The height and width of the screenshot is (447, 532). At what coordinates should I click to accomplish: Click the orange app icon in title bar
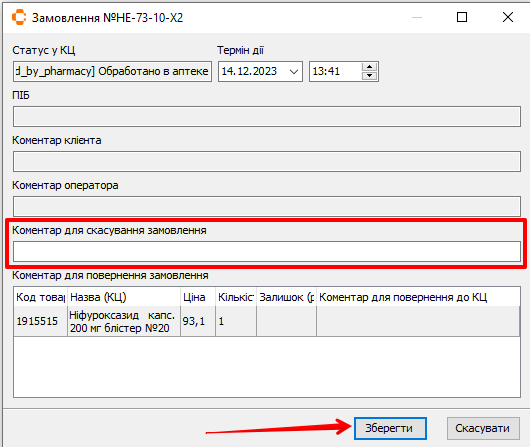click(19, 17)
